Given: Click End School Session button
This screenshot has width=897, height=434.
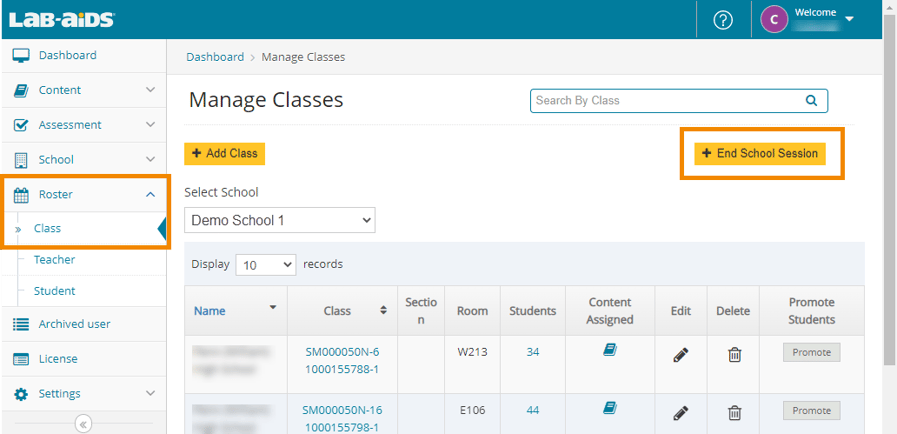Looking at the screenshot, I should point(760,154).
